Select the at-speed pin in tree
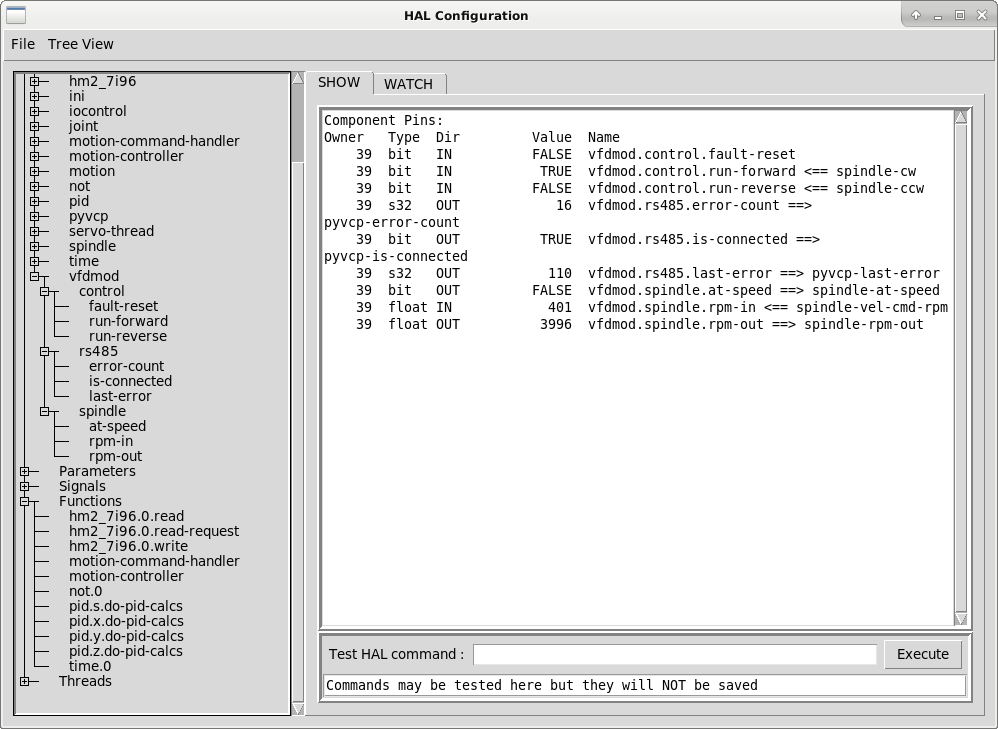 click(x=118, y=426)
